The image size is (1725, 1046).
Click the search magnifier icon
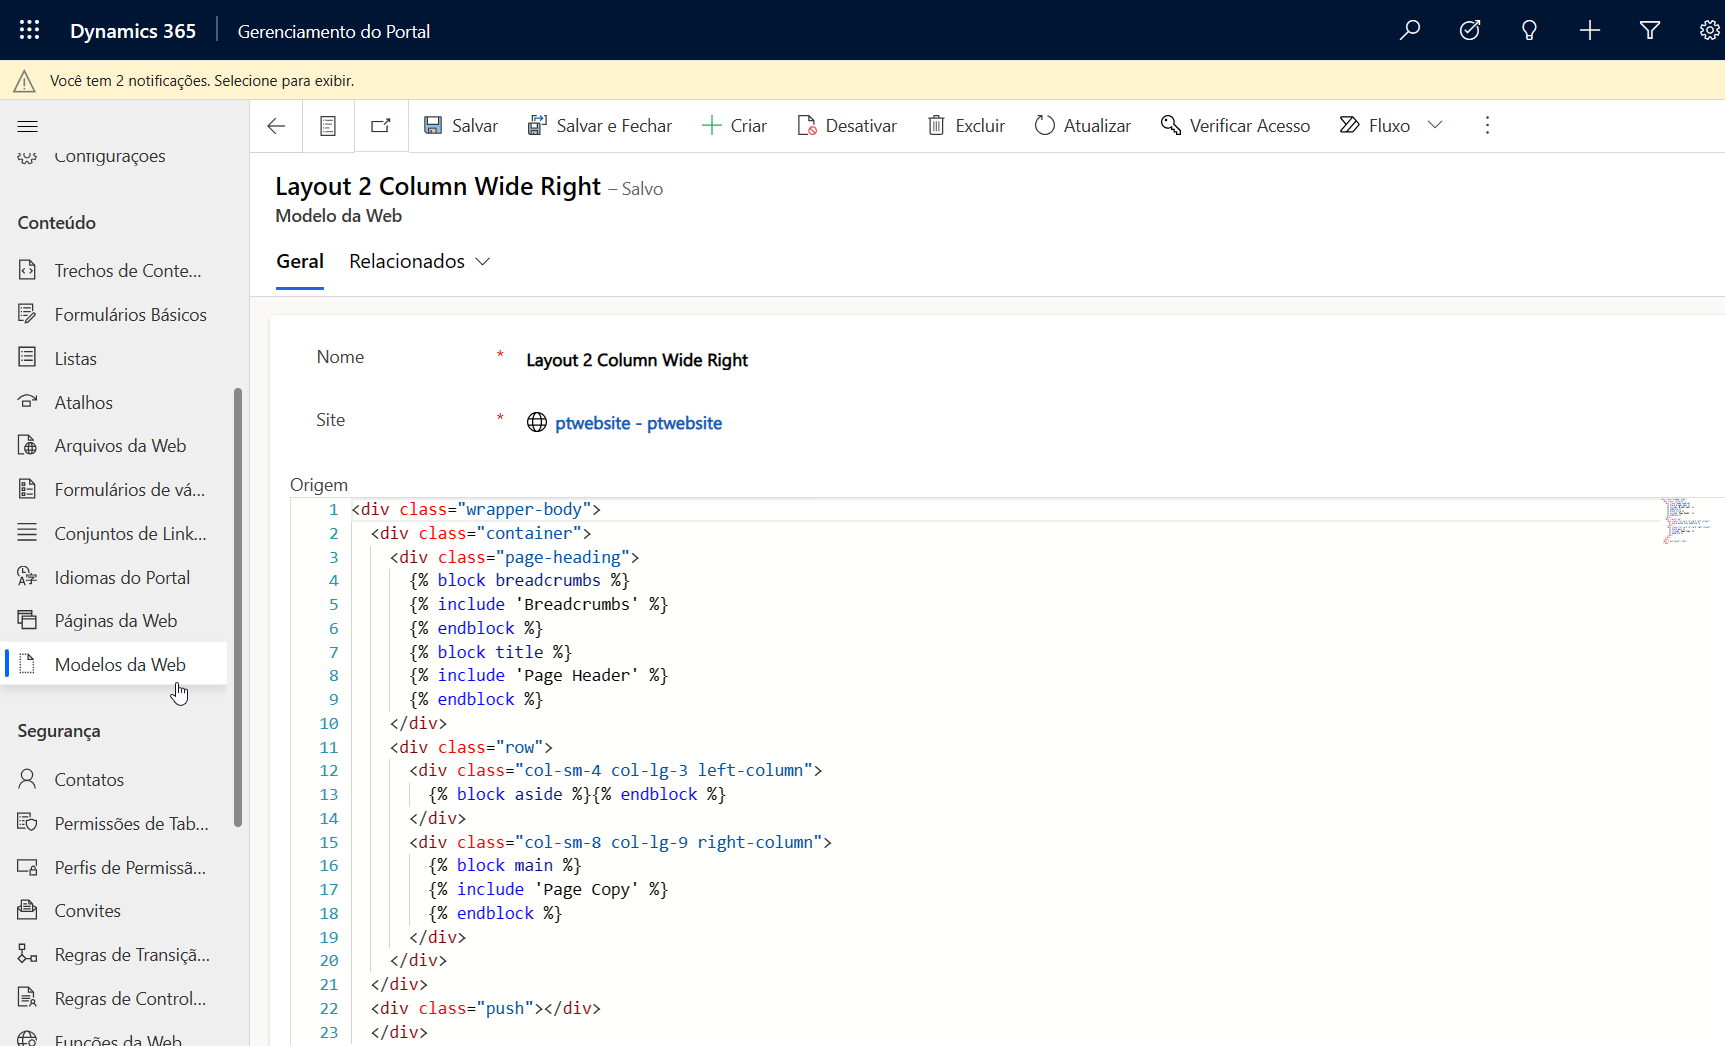(x=1410, y=30)
